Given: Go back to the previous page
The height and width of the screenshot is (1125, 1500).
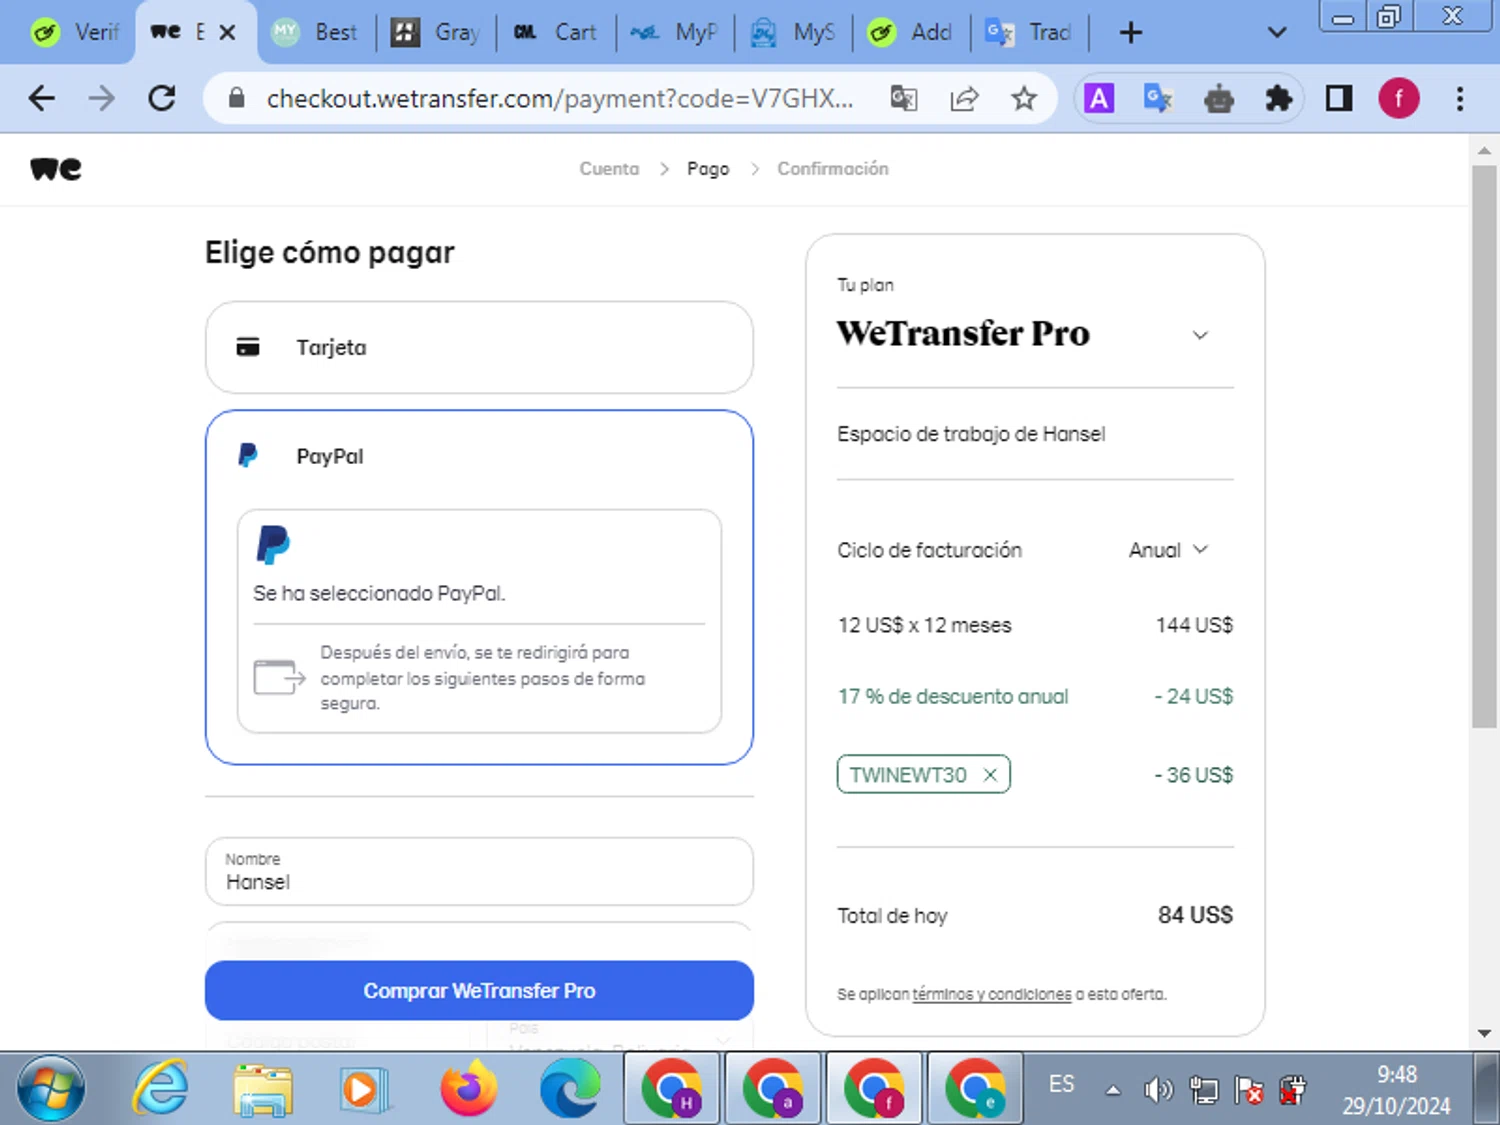Looking at the screenshot, I should pos(42,98).
